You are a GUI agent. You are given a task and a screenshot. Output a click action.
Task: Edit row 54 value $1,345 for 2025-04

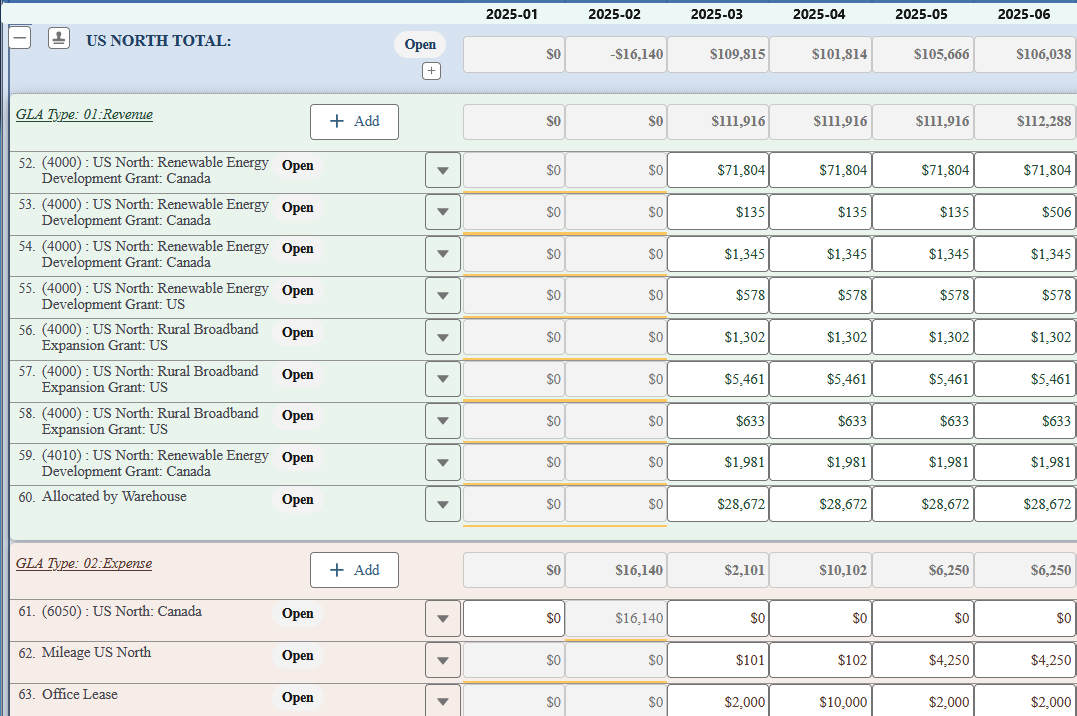[820, 254]
